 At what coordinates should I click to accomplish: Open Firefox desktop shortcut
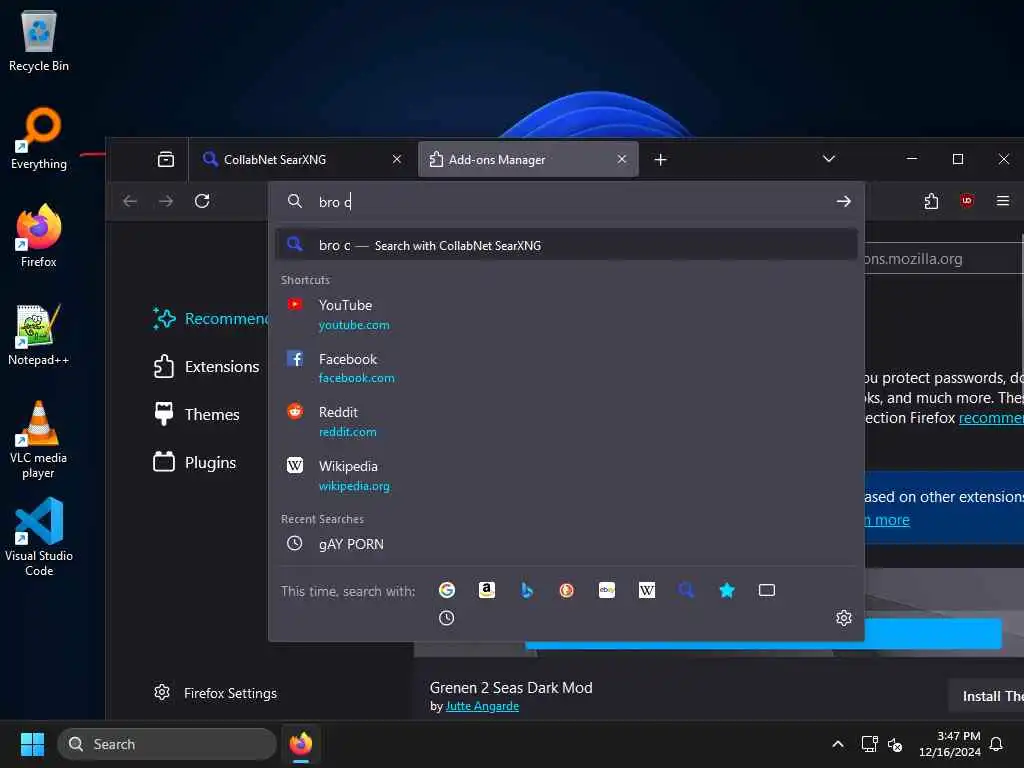[39, 236]
